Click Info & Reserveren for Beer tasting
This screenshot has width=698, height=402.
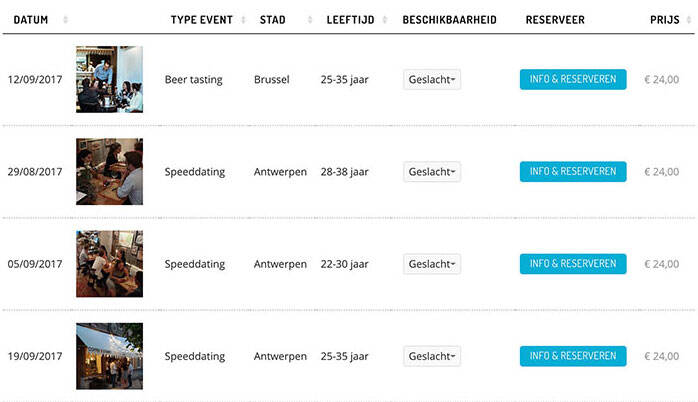coord(573,80)
